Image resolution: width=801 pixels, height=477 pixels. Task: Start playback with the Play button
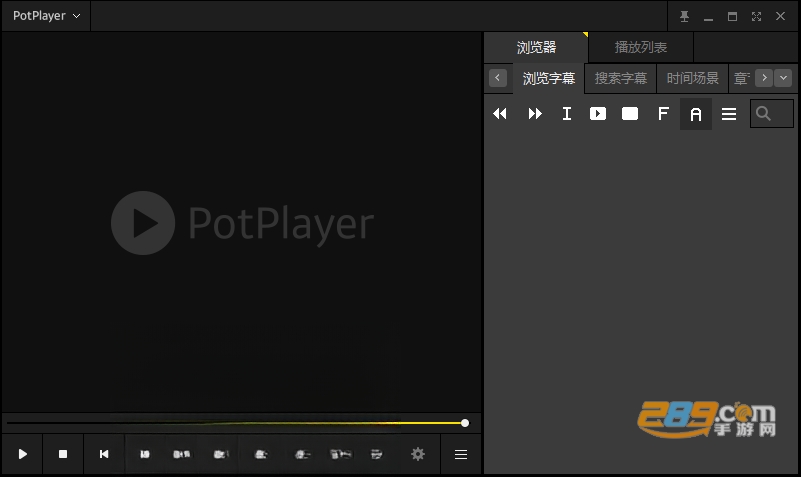pos(22,454)
